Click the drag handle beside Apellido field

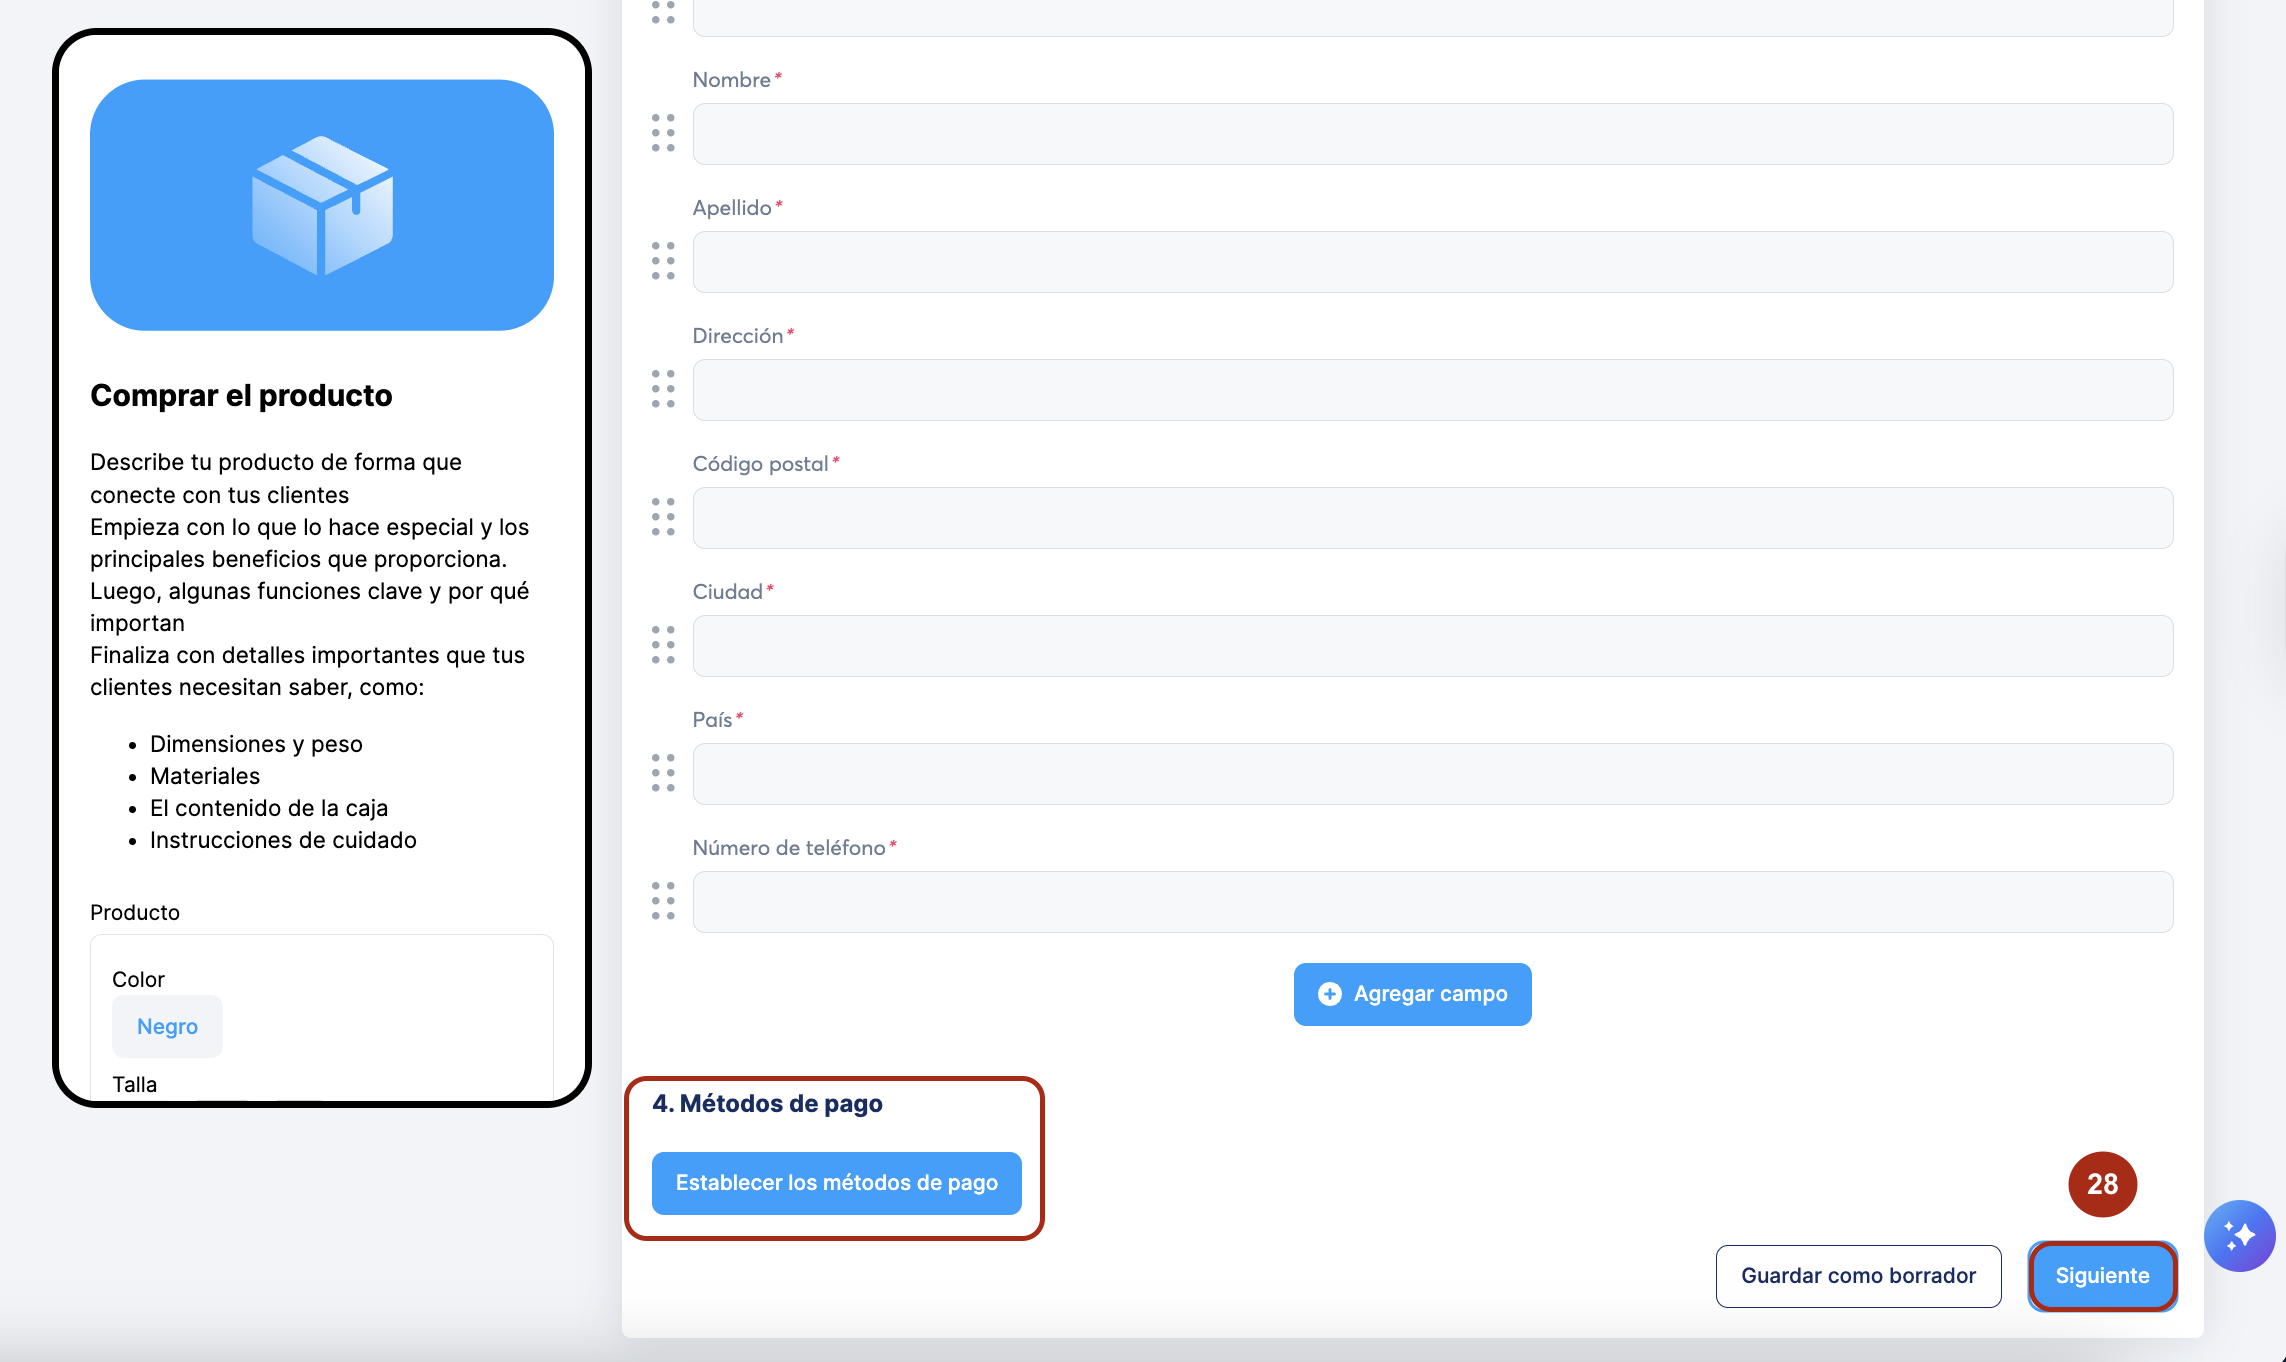tap(663, 261)
